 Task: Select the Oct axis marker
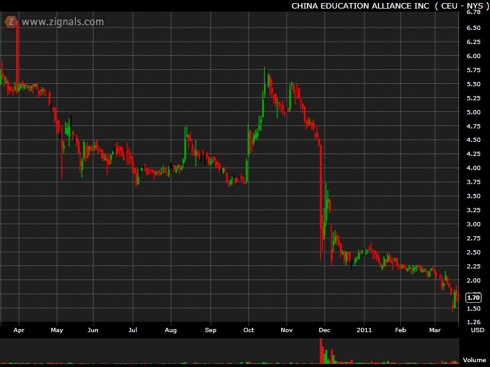coord(249,330)
